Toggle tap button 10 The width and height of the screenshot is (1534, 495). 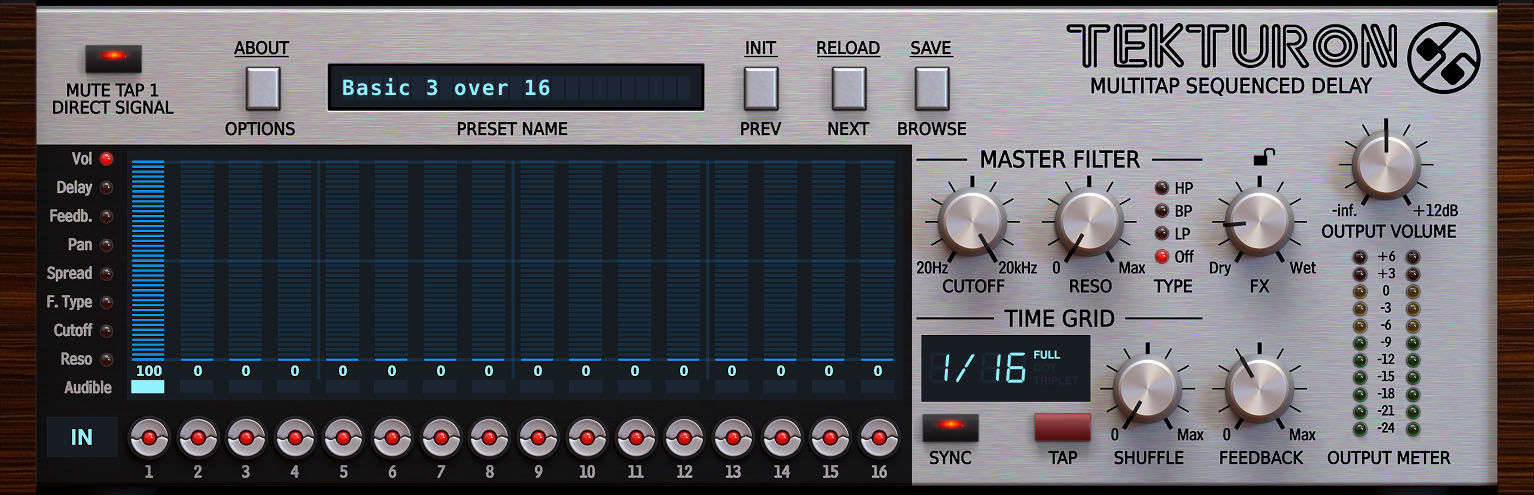(x=587, y=438)
